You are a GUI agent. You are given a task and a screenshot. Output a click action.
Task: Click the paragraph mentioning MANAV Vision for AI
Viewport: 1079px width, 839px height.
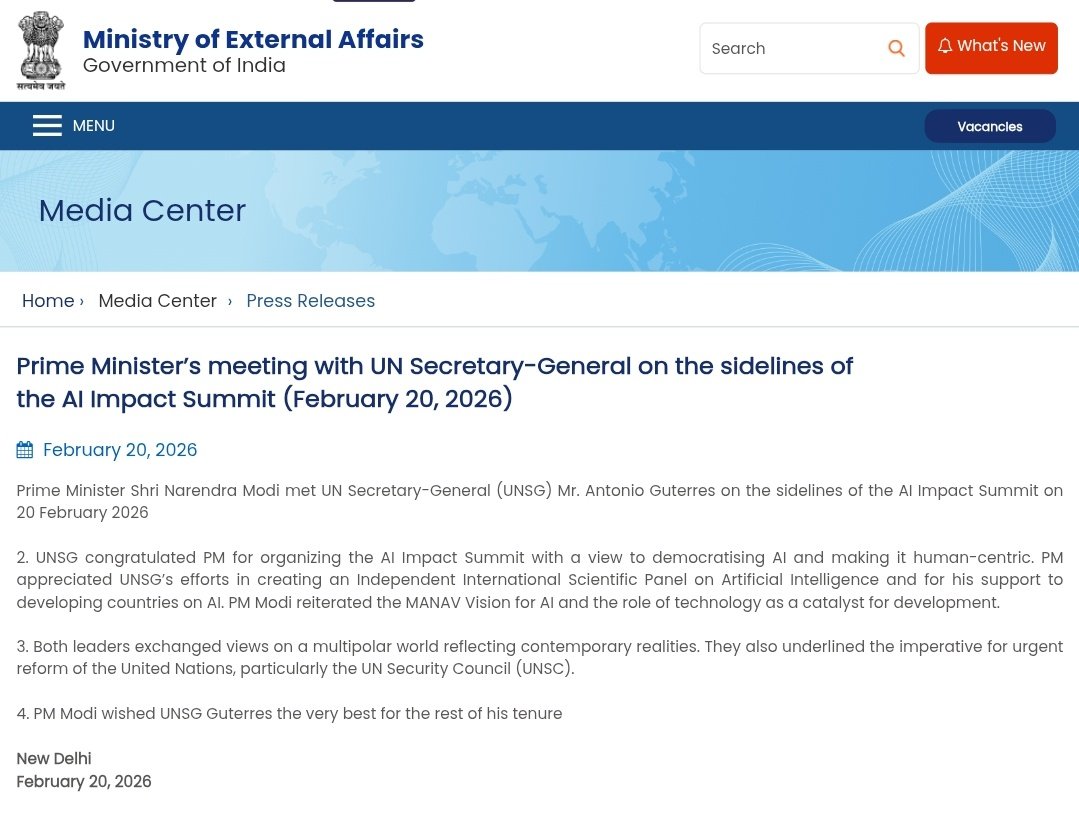click(539, 580)
